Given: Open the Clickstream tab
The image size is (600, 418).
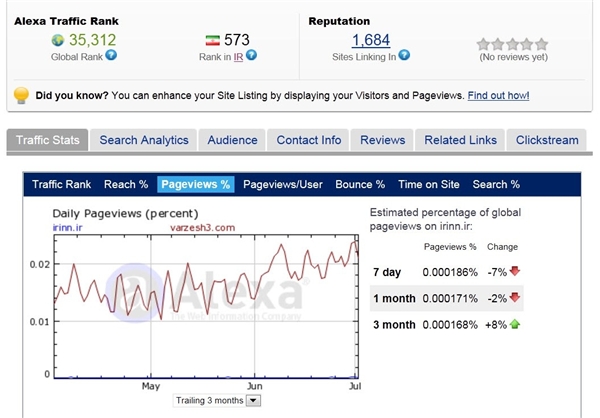Looking at the screenshot, I should 547,140.
